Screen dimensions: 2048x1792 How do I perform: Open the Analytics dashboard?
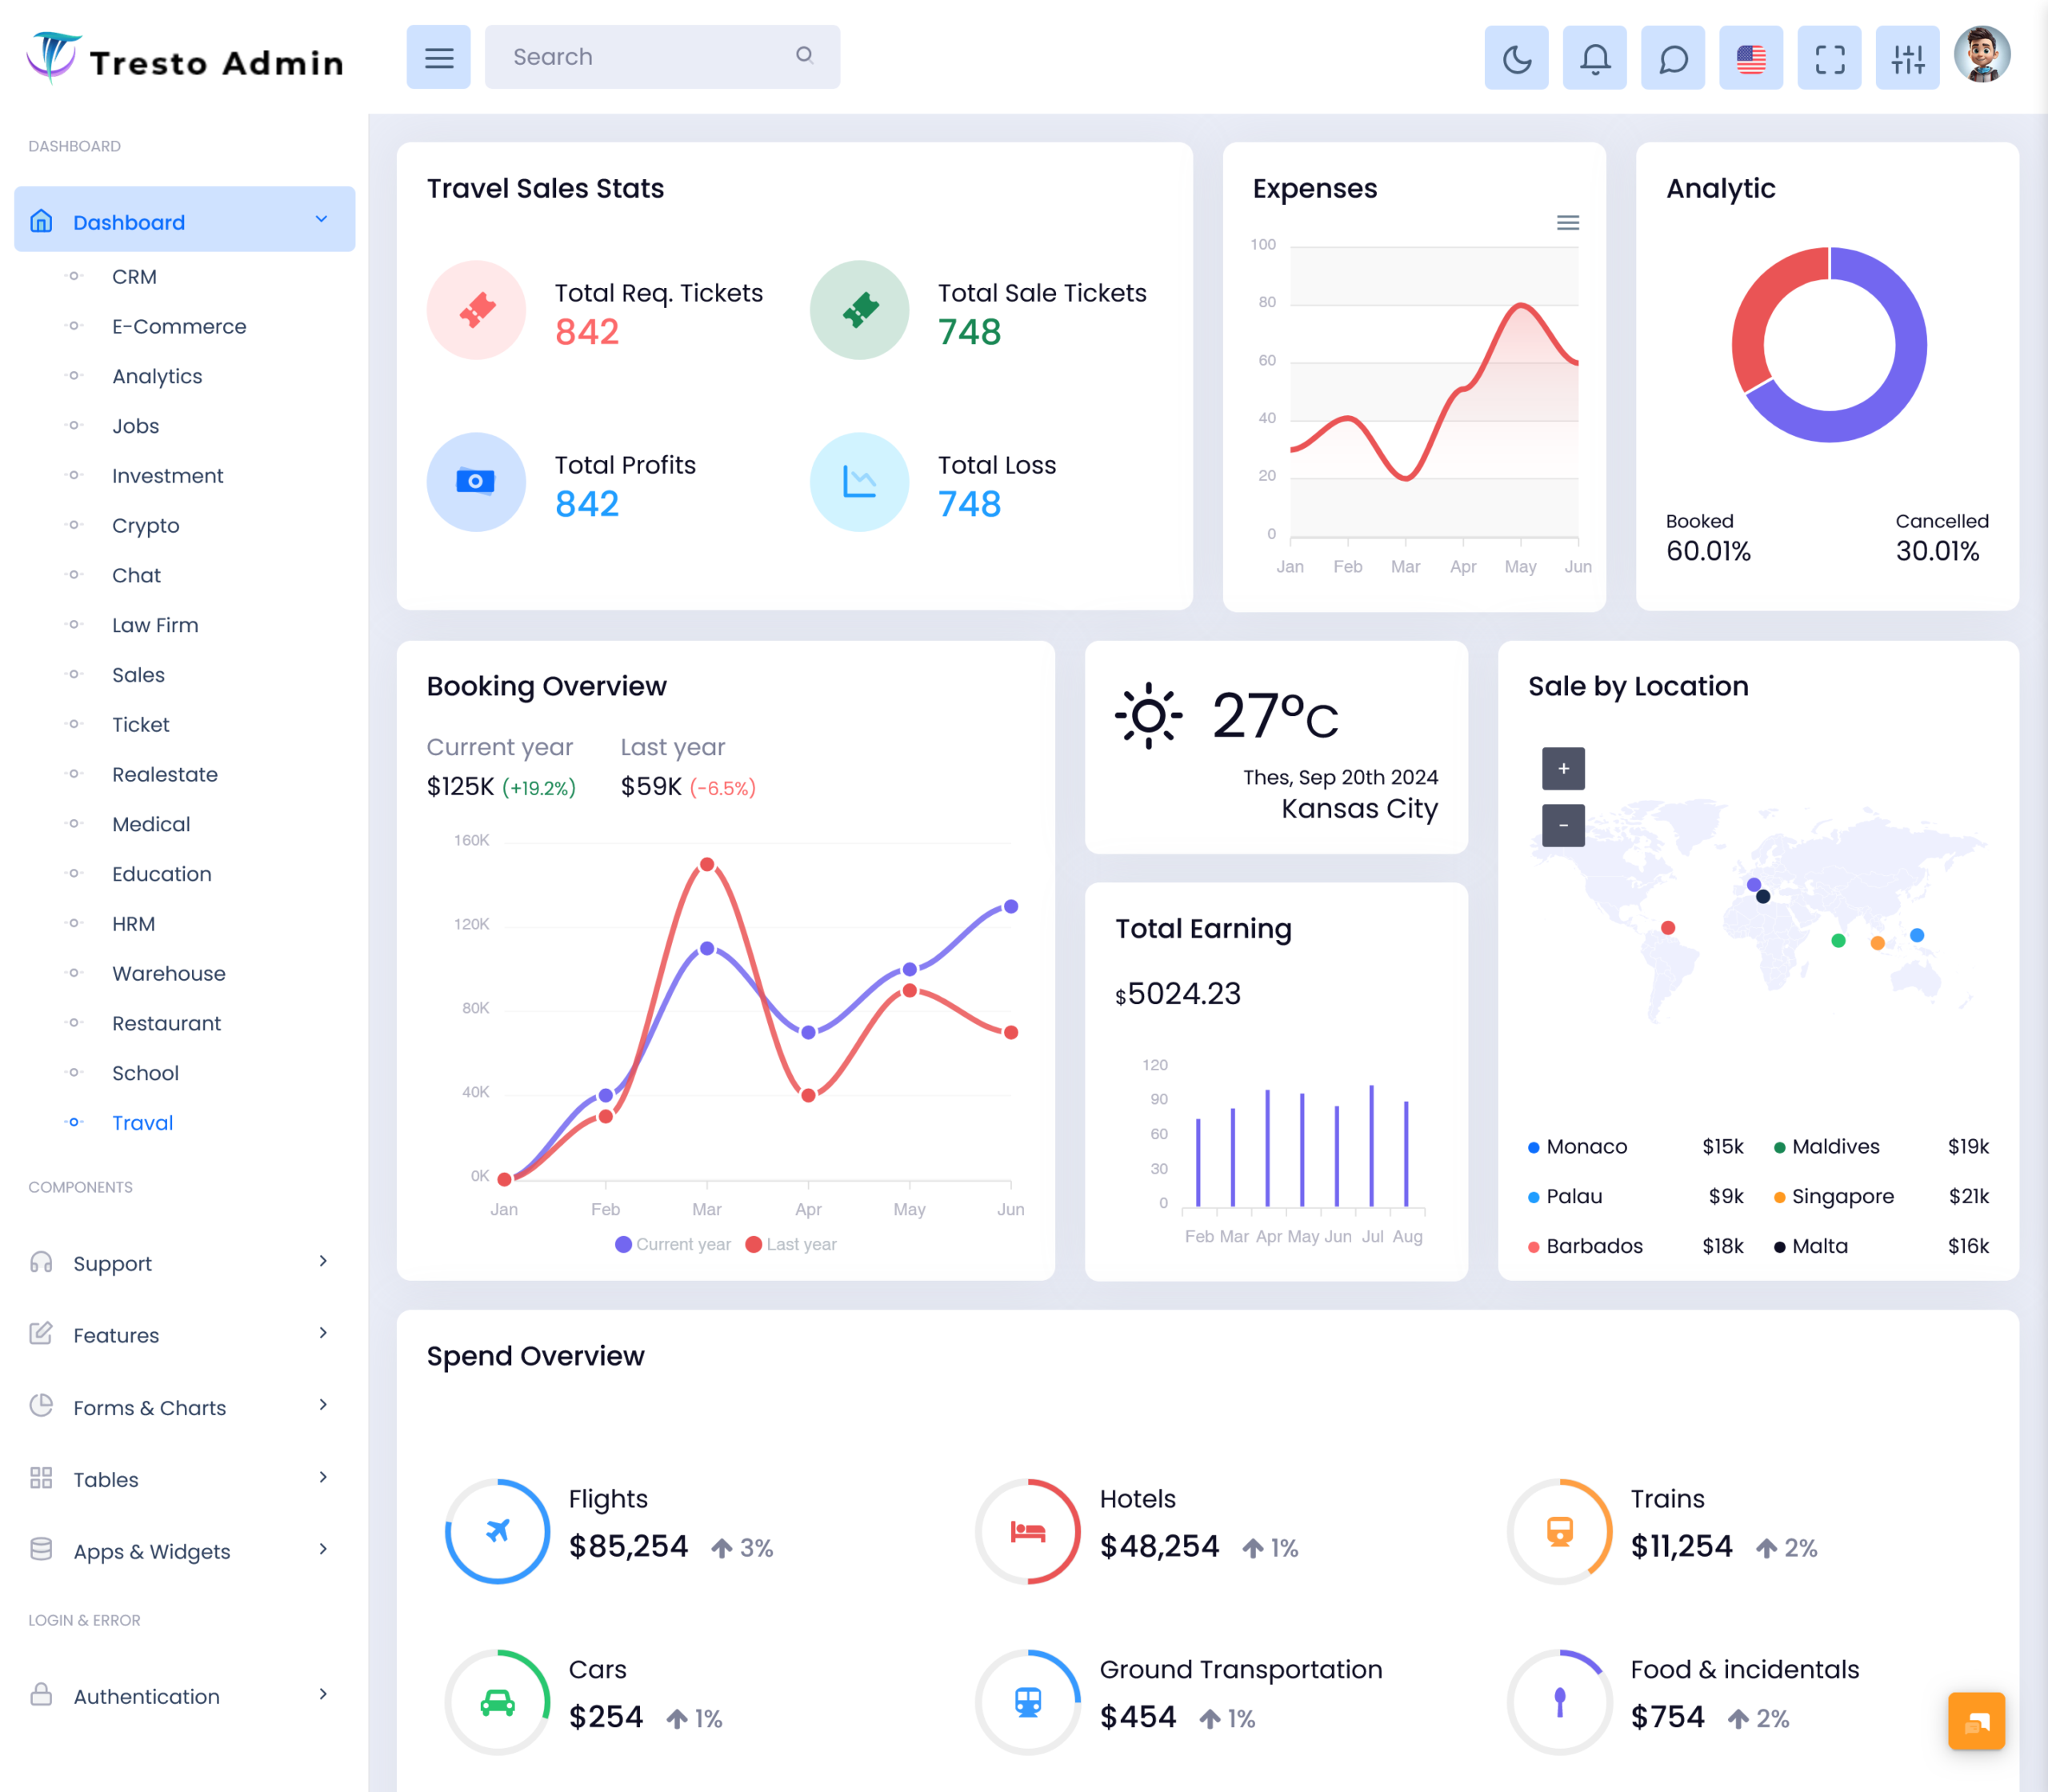(157, 377)
